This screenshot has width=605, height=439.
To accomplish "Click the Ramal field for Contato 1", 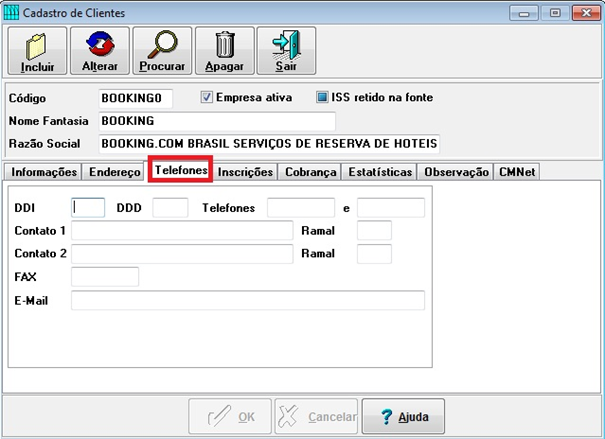I will tap(374, 230).
